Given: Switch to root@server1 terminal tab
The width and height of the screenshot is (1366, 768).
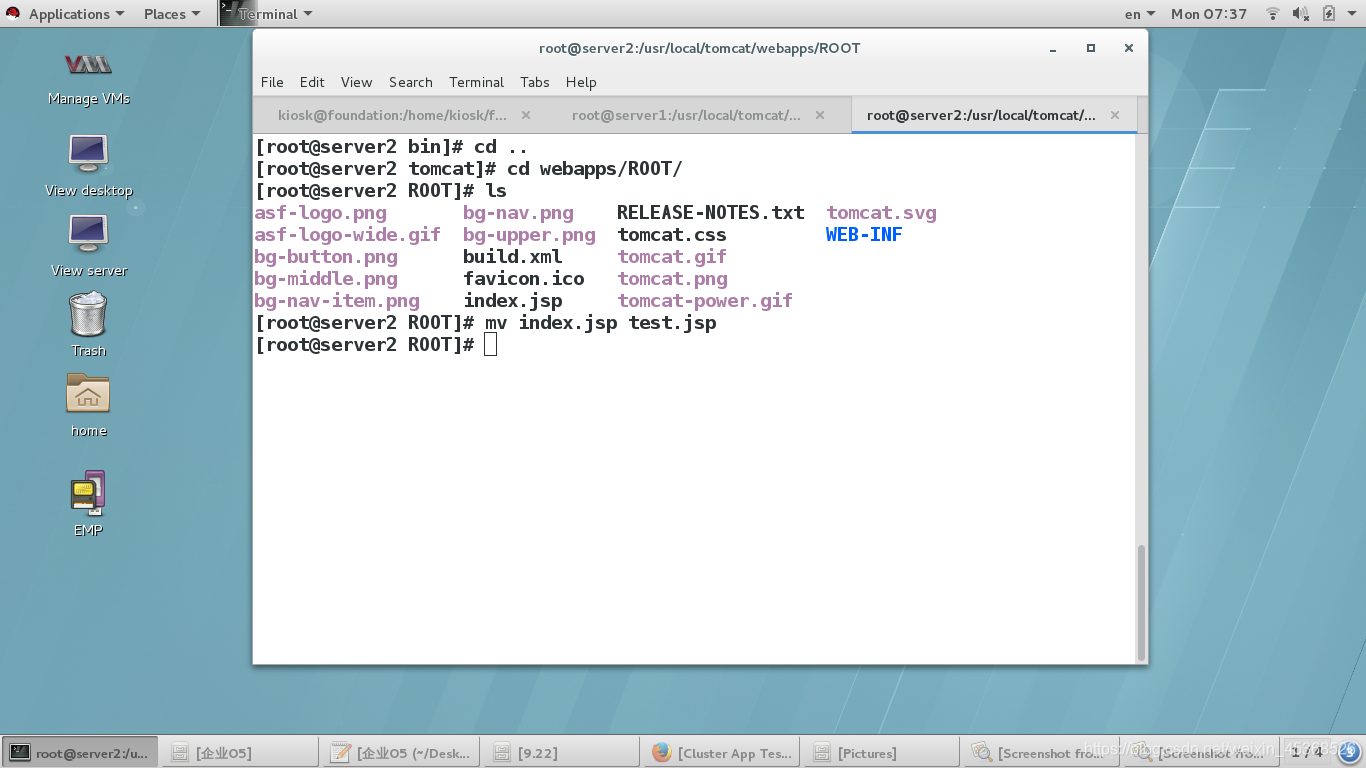Looking at the screenshot, I should click(x=697, y=115).
